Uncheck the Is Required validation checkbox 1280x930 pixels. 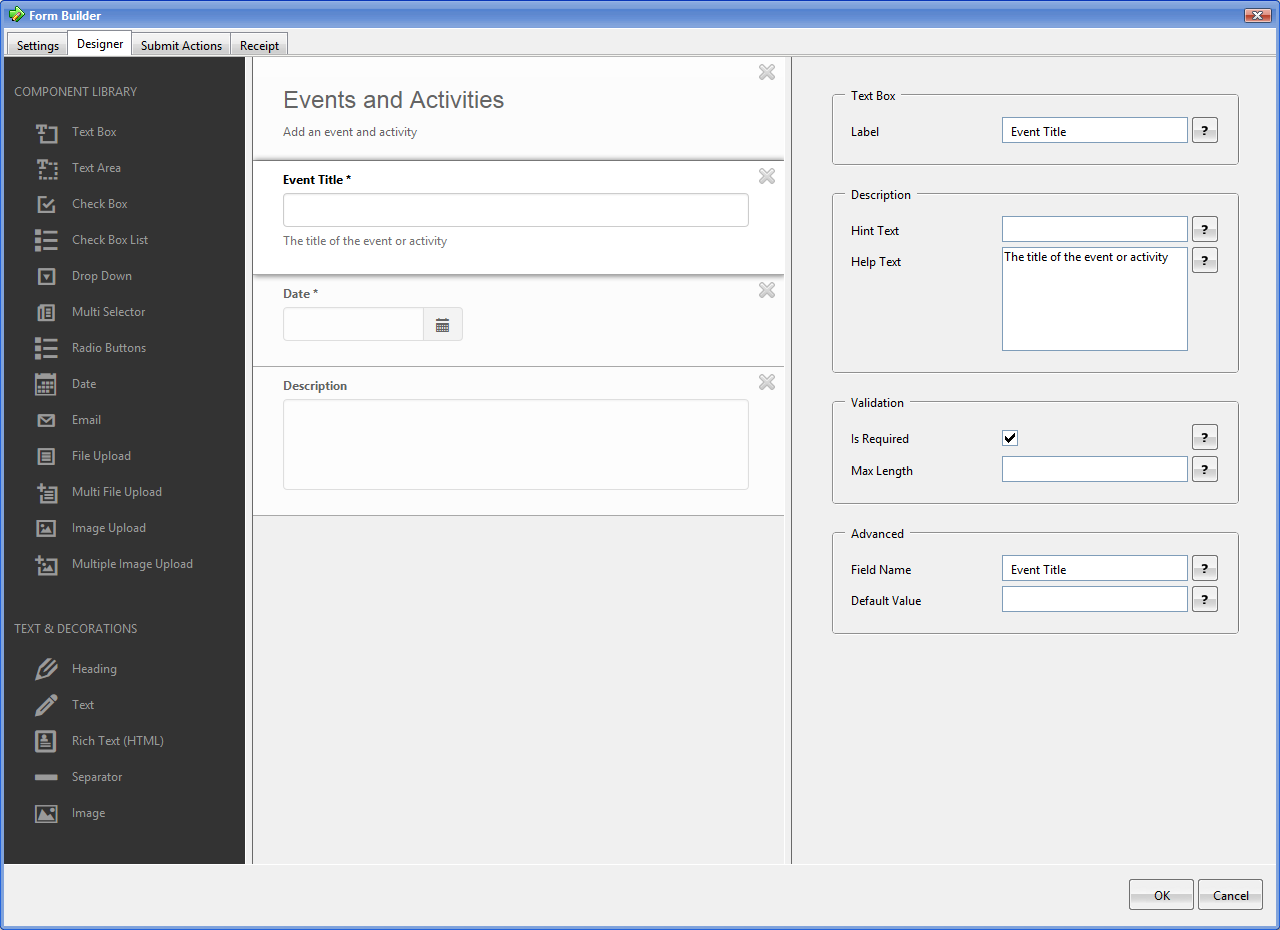1010,437
